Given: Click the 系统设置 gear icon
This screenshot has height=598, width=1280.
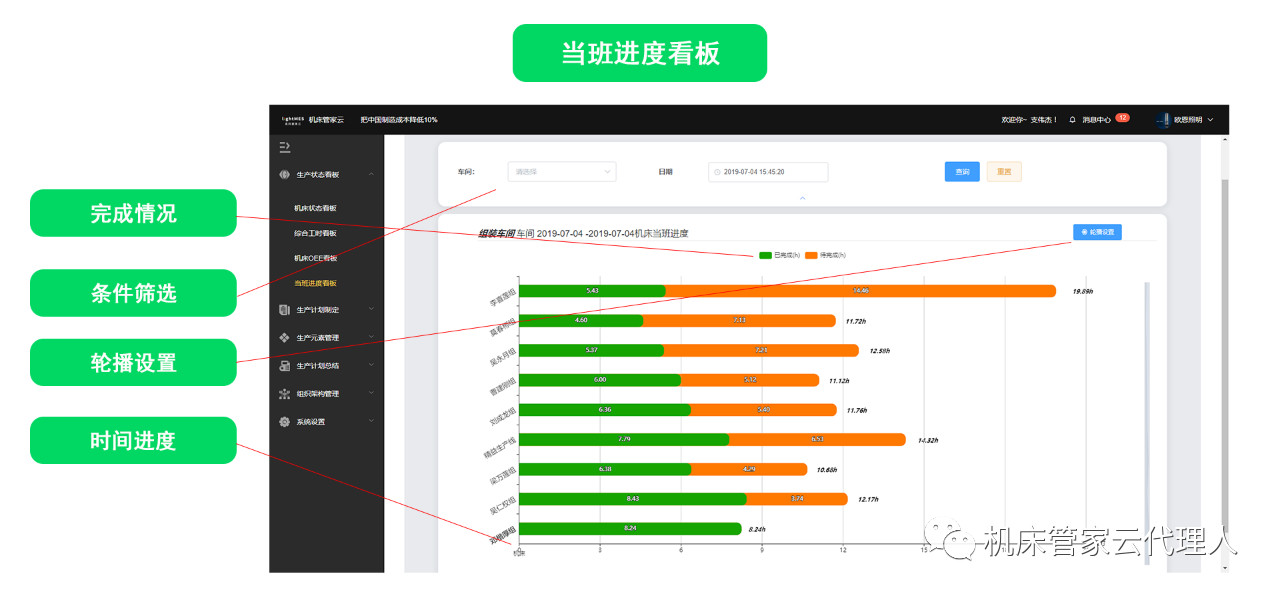Looking at the screenshot, I should pyautogui.click(x=285, y=422).
